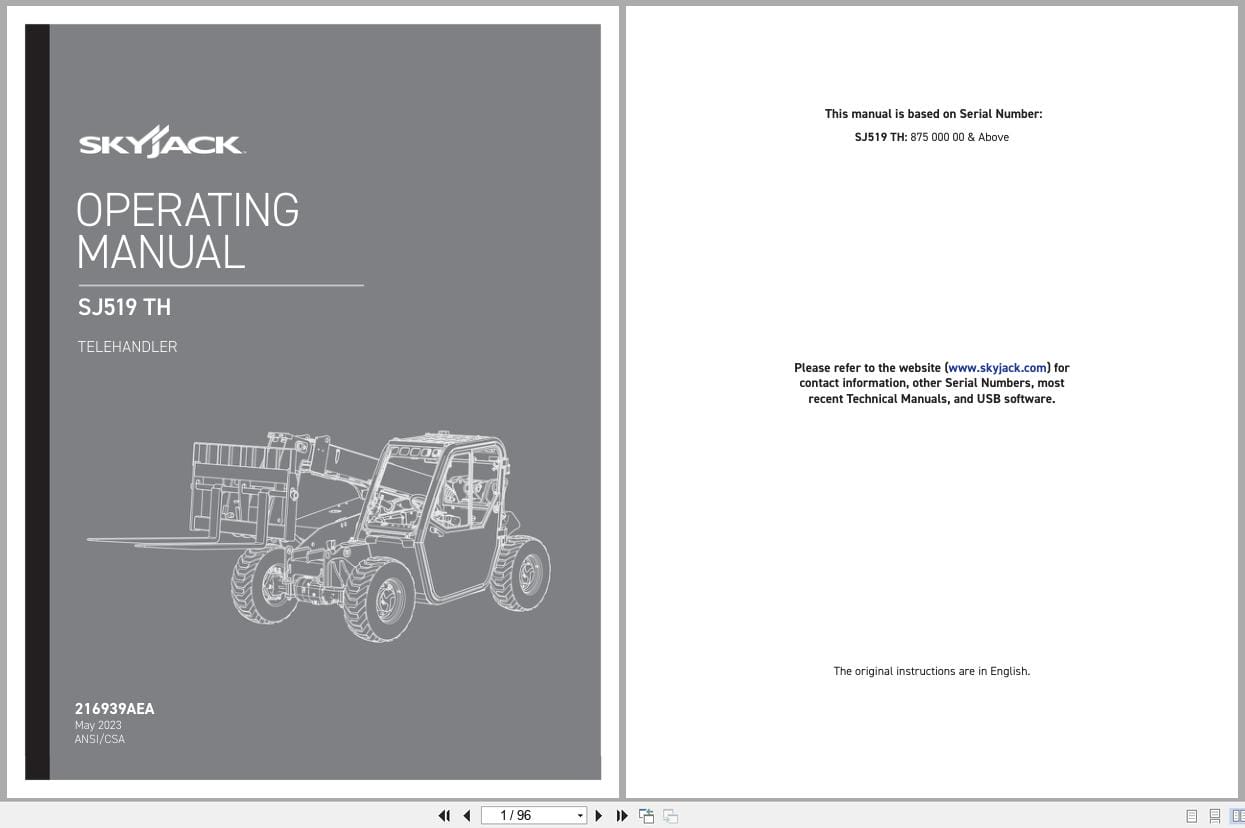Click the SKYJACK logo on the cover

pyautogui.click(x=160, y=141)
